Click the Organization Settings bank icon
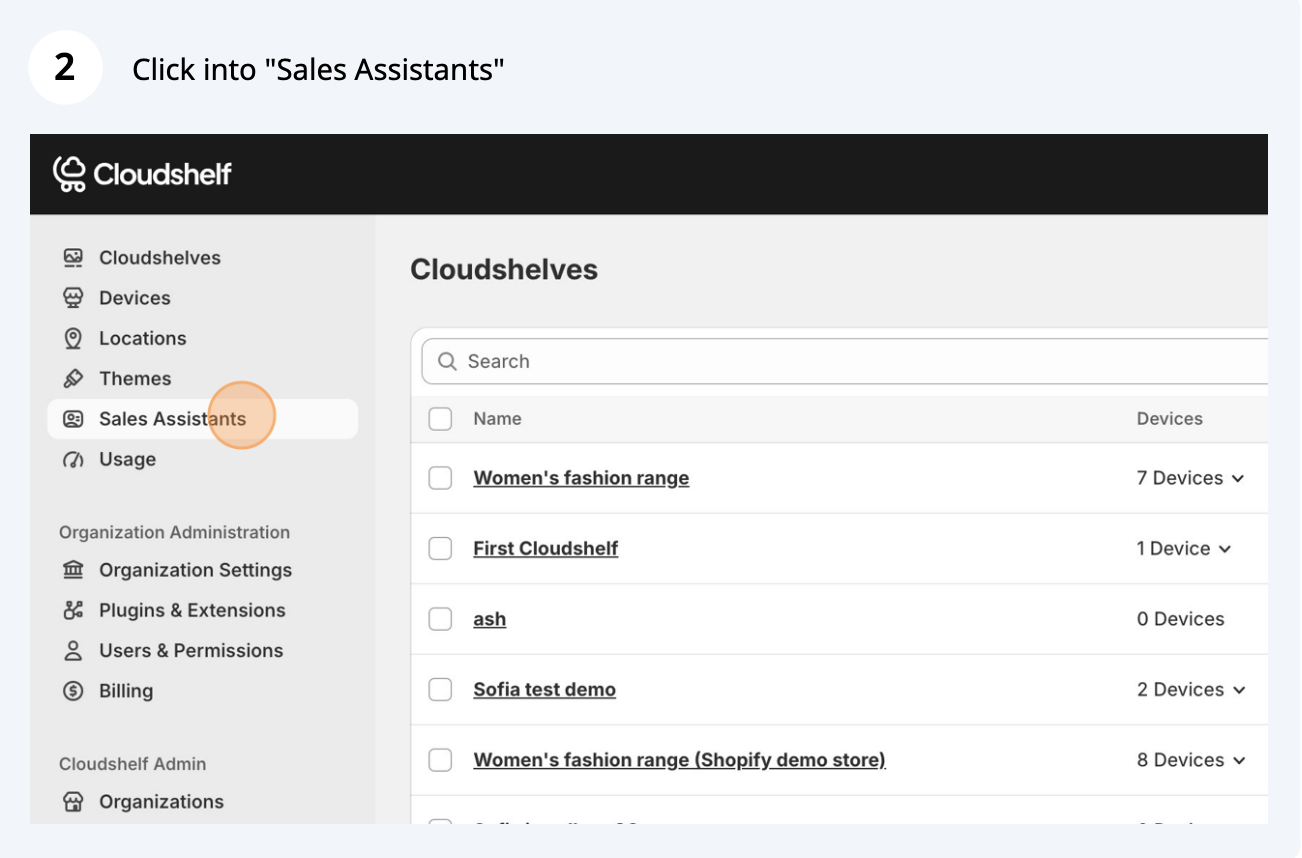 [73, 570]
